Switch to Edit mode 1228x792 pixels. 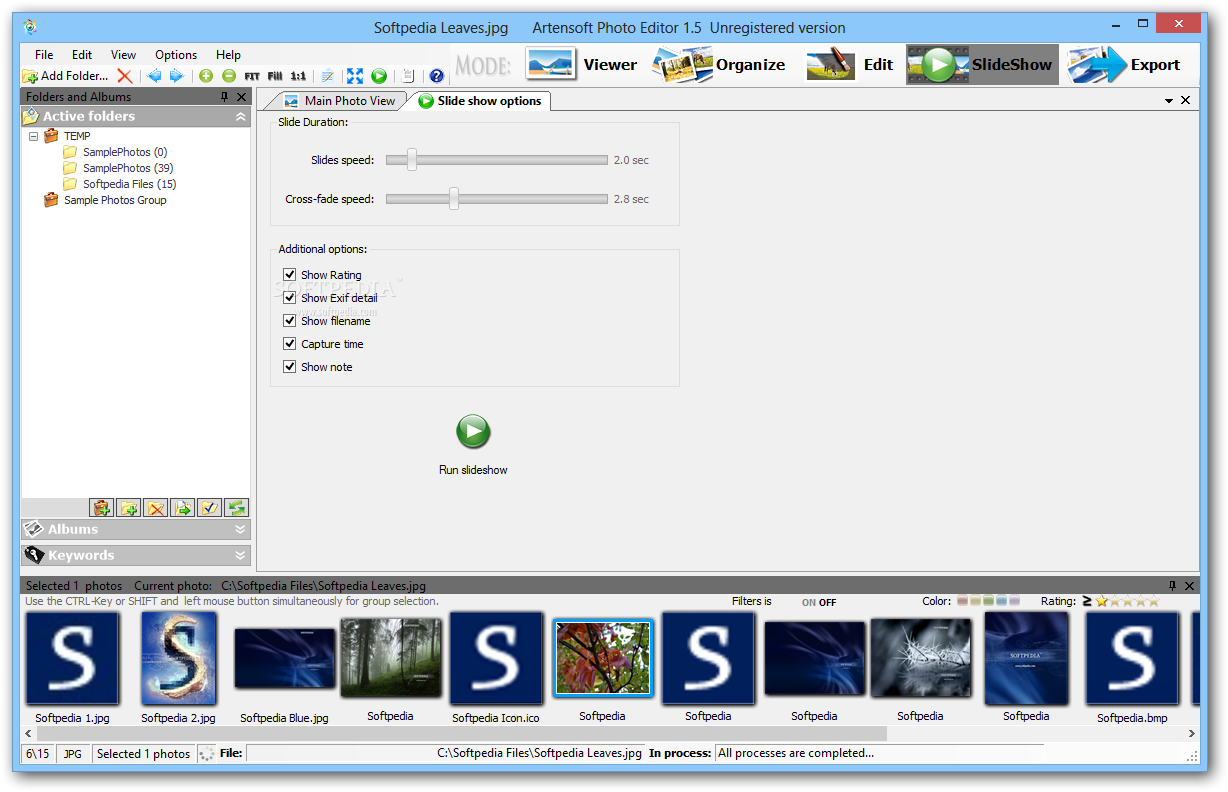pyautogui.click(x=850, y=65)
